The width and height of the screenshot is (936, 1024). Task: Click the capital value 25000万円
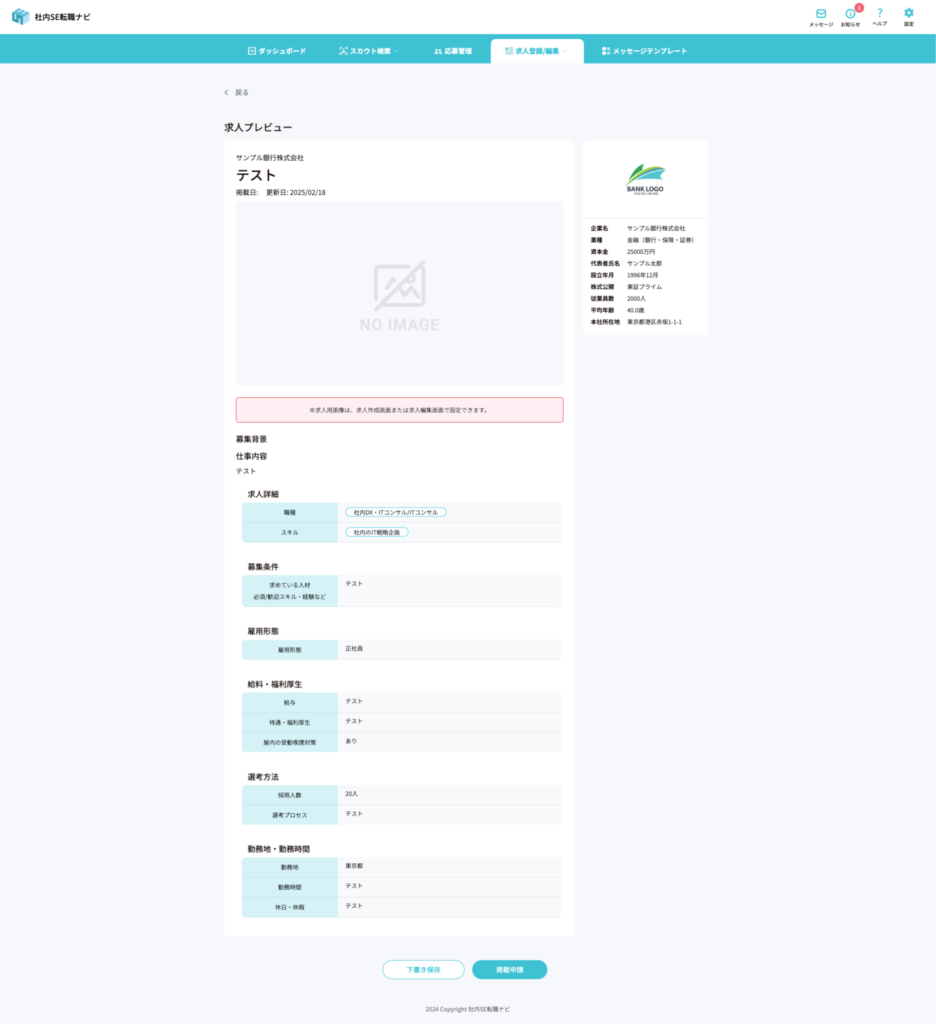coord(641,252)
